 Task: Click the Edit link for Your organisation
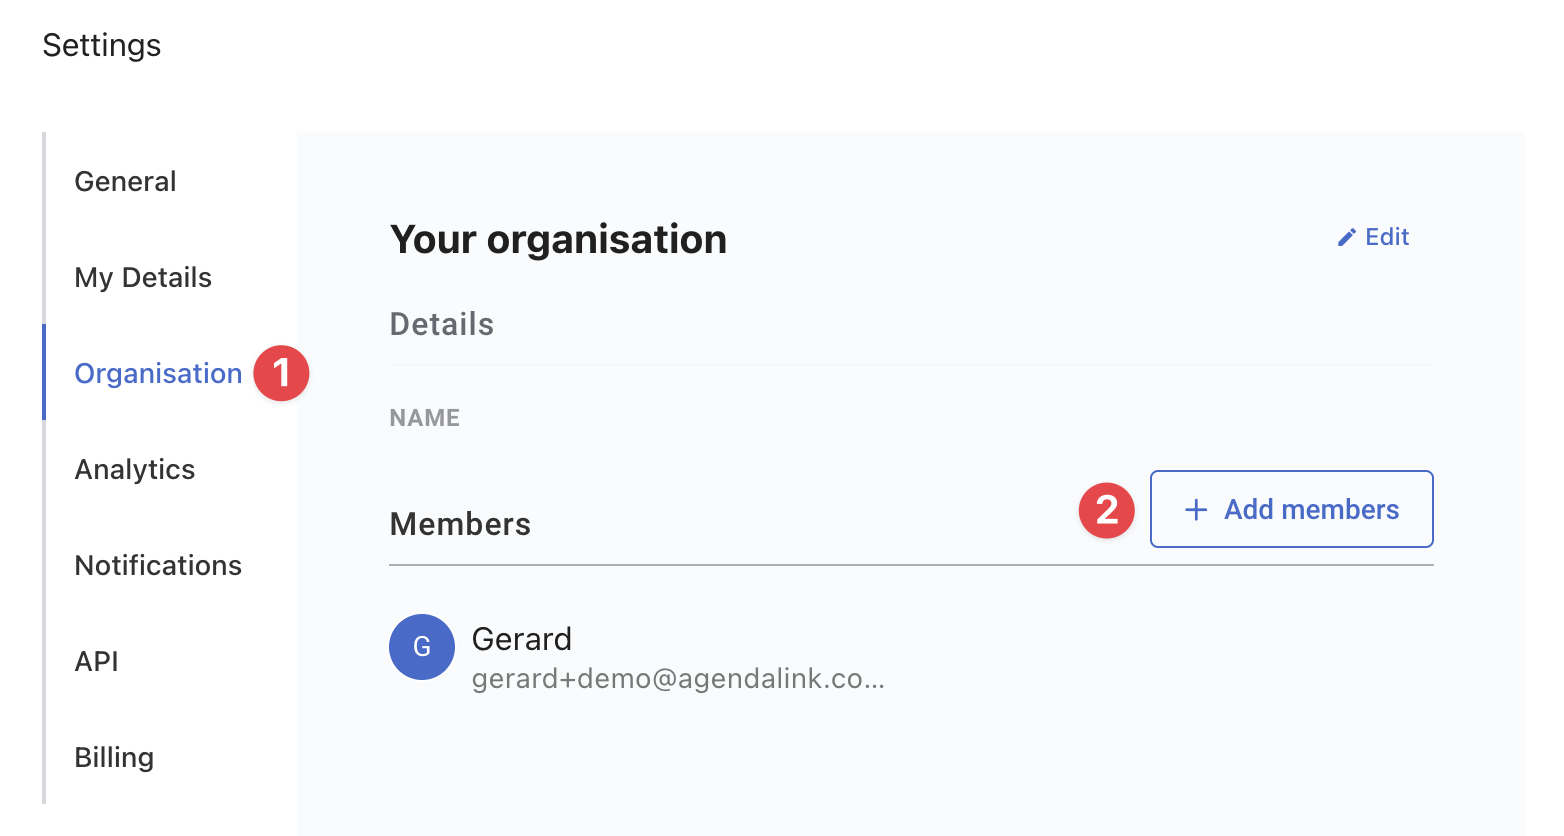pos(1385,236)
